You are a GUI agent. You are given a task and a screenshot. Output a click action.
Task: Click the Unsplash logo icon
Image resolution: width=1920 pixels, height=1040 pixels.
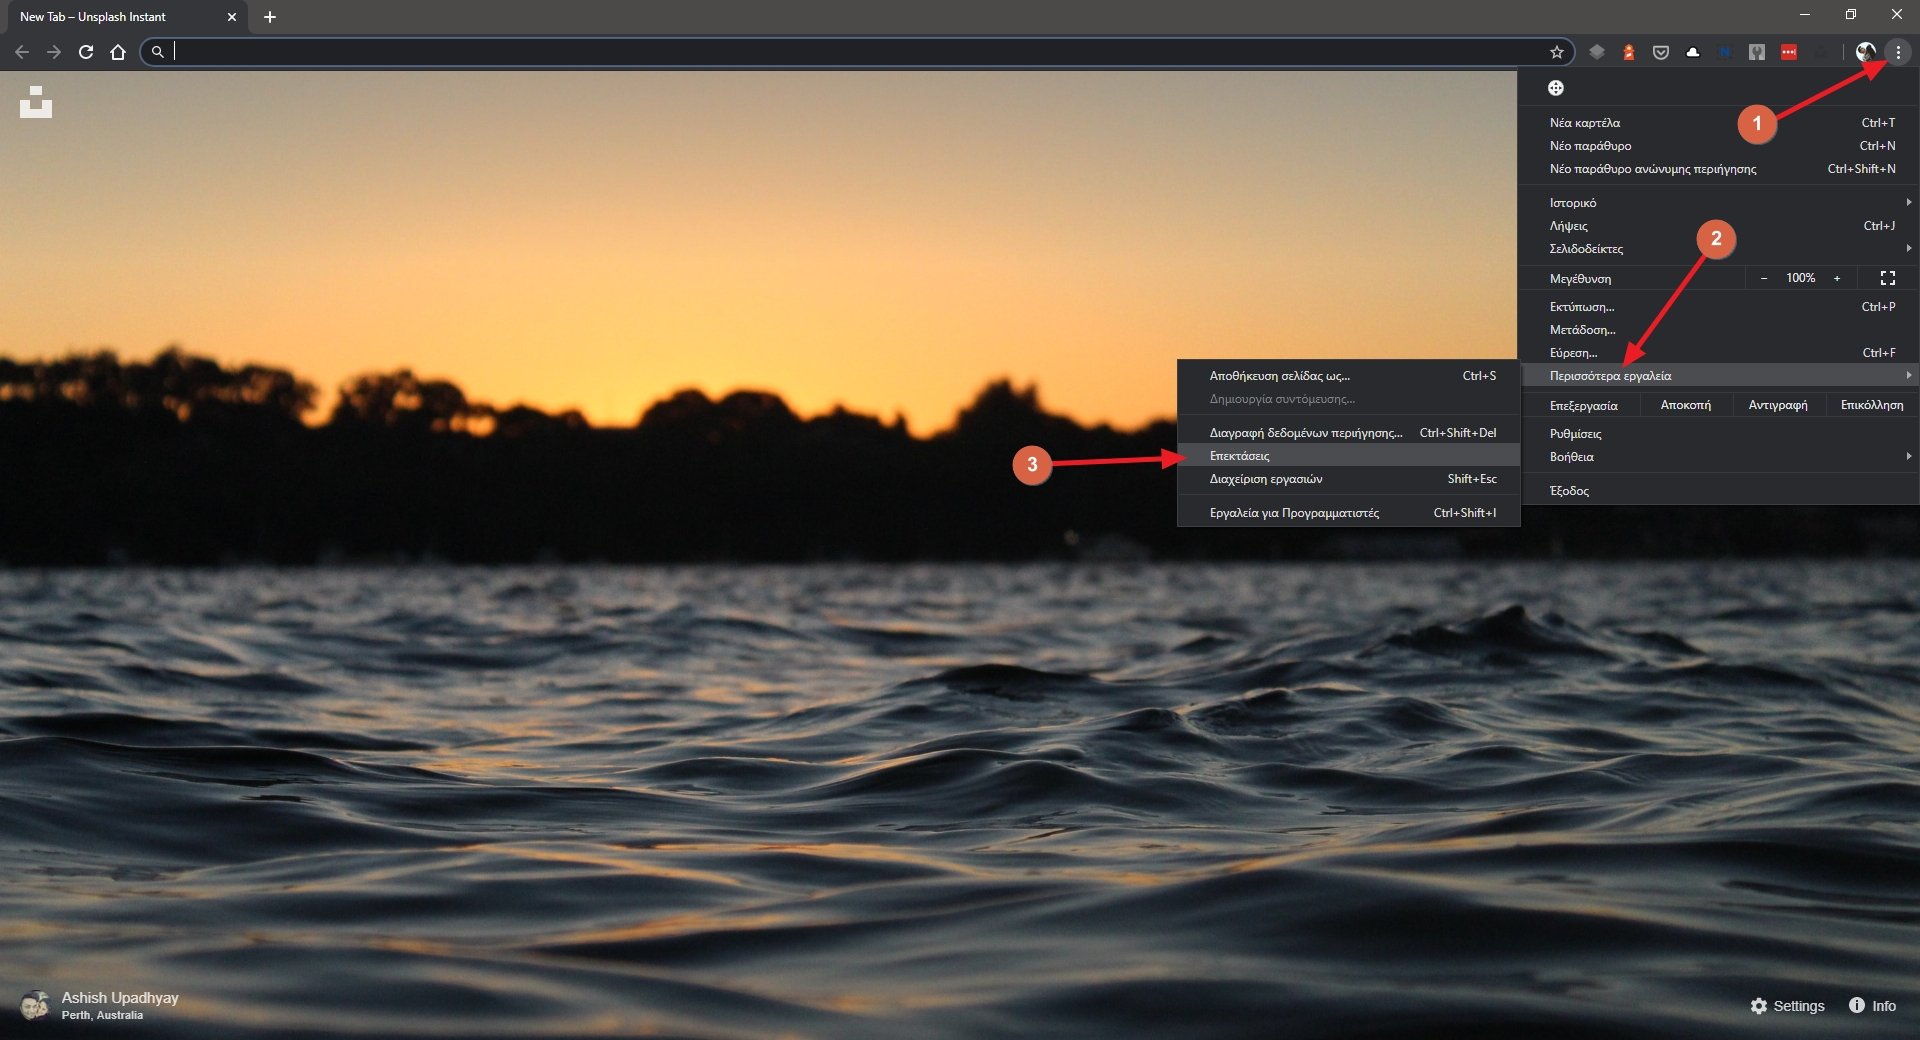(36, 102)
